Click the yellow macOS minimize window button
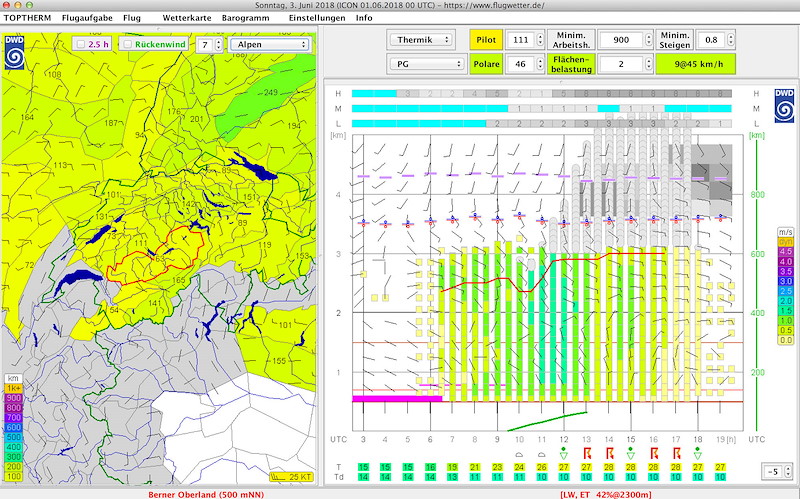This screenshot has height=499, width=800. point(18,5)
